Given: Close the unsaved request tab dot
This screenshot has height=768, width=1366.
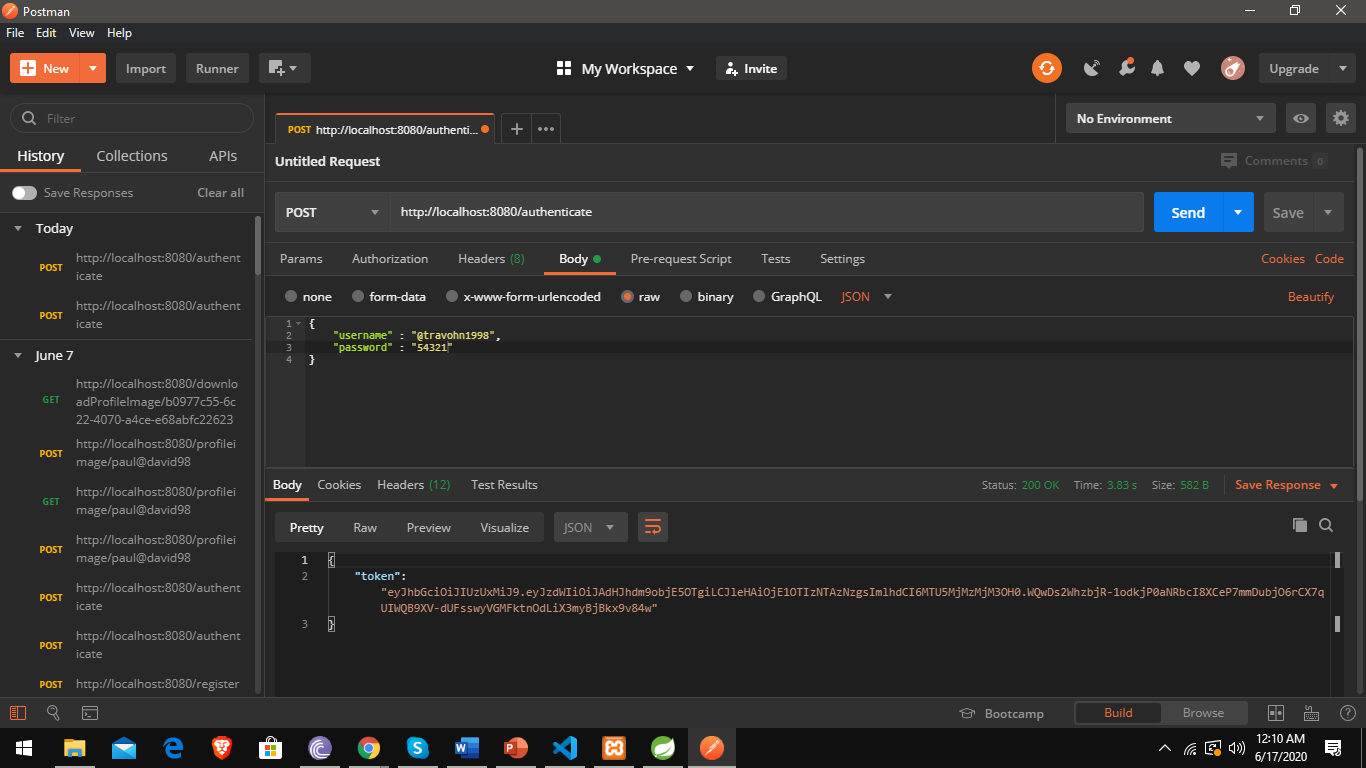Looking at the screenshot, I should (485, 129).
